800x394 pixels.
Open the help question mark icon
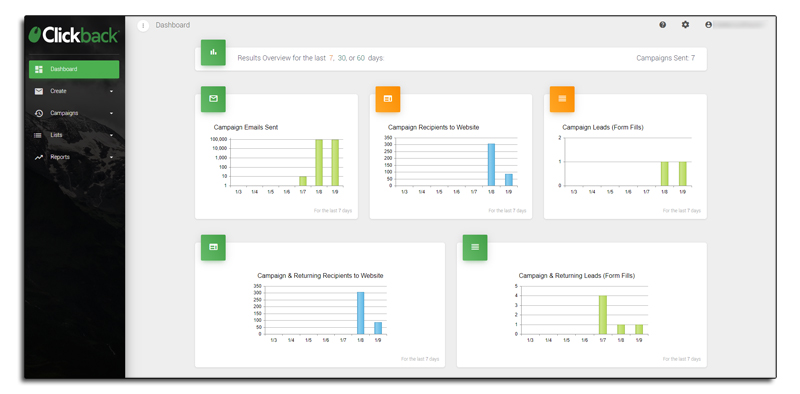(x=662, y=24)
